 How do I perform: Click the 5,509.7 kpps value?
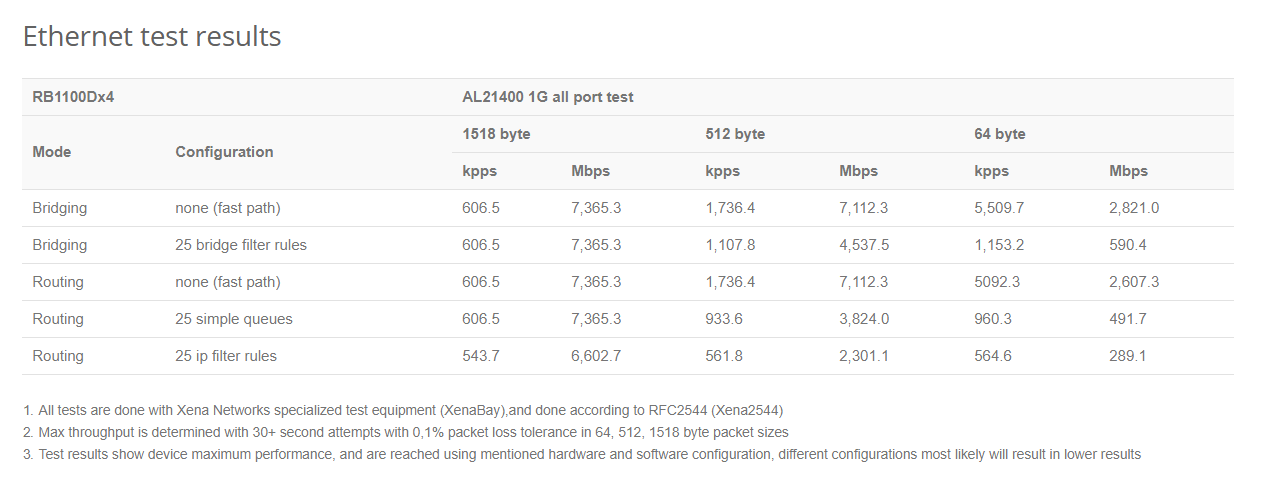pos(999,208)
